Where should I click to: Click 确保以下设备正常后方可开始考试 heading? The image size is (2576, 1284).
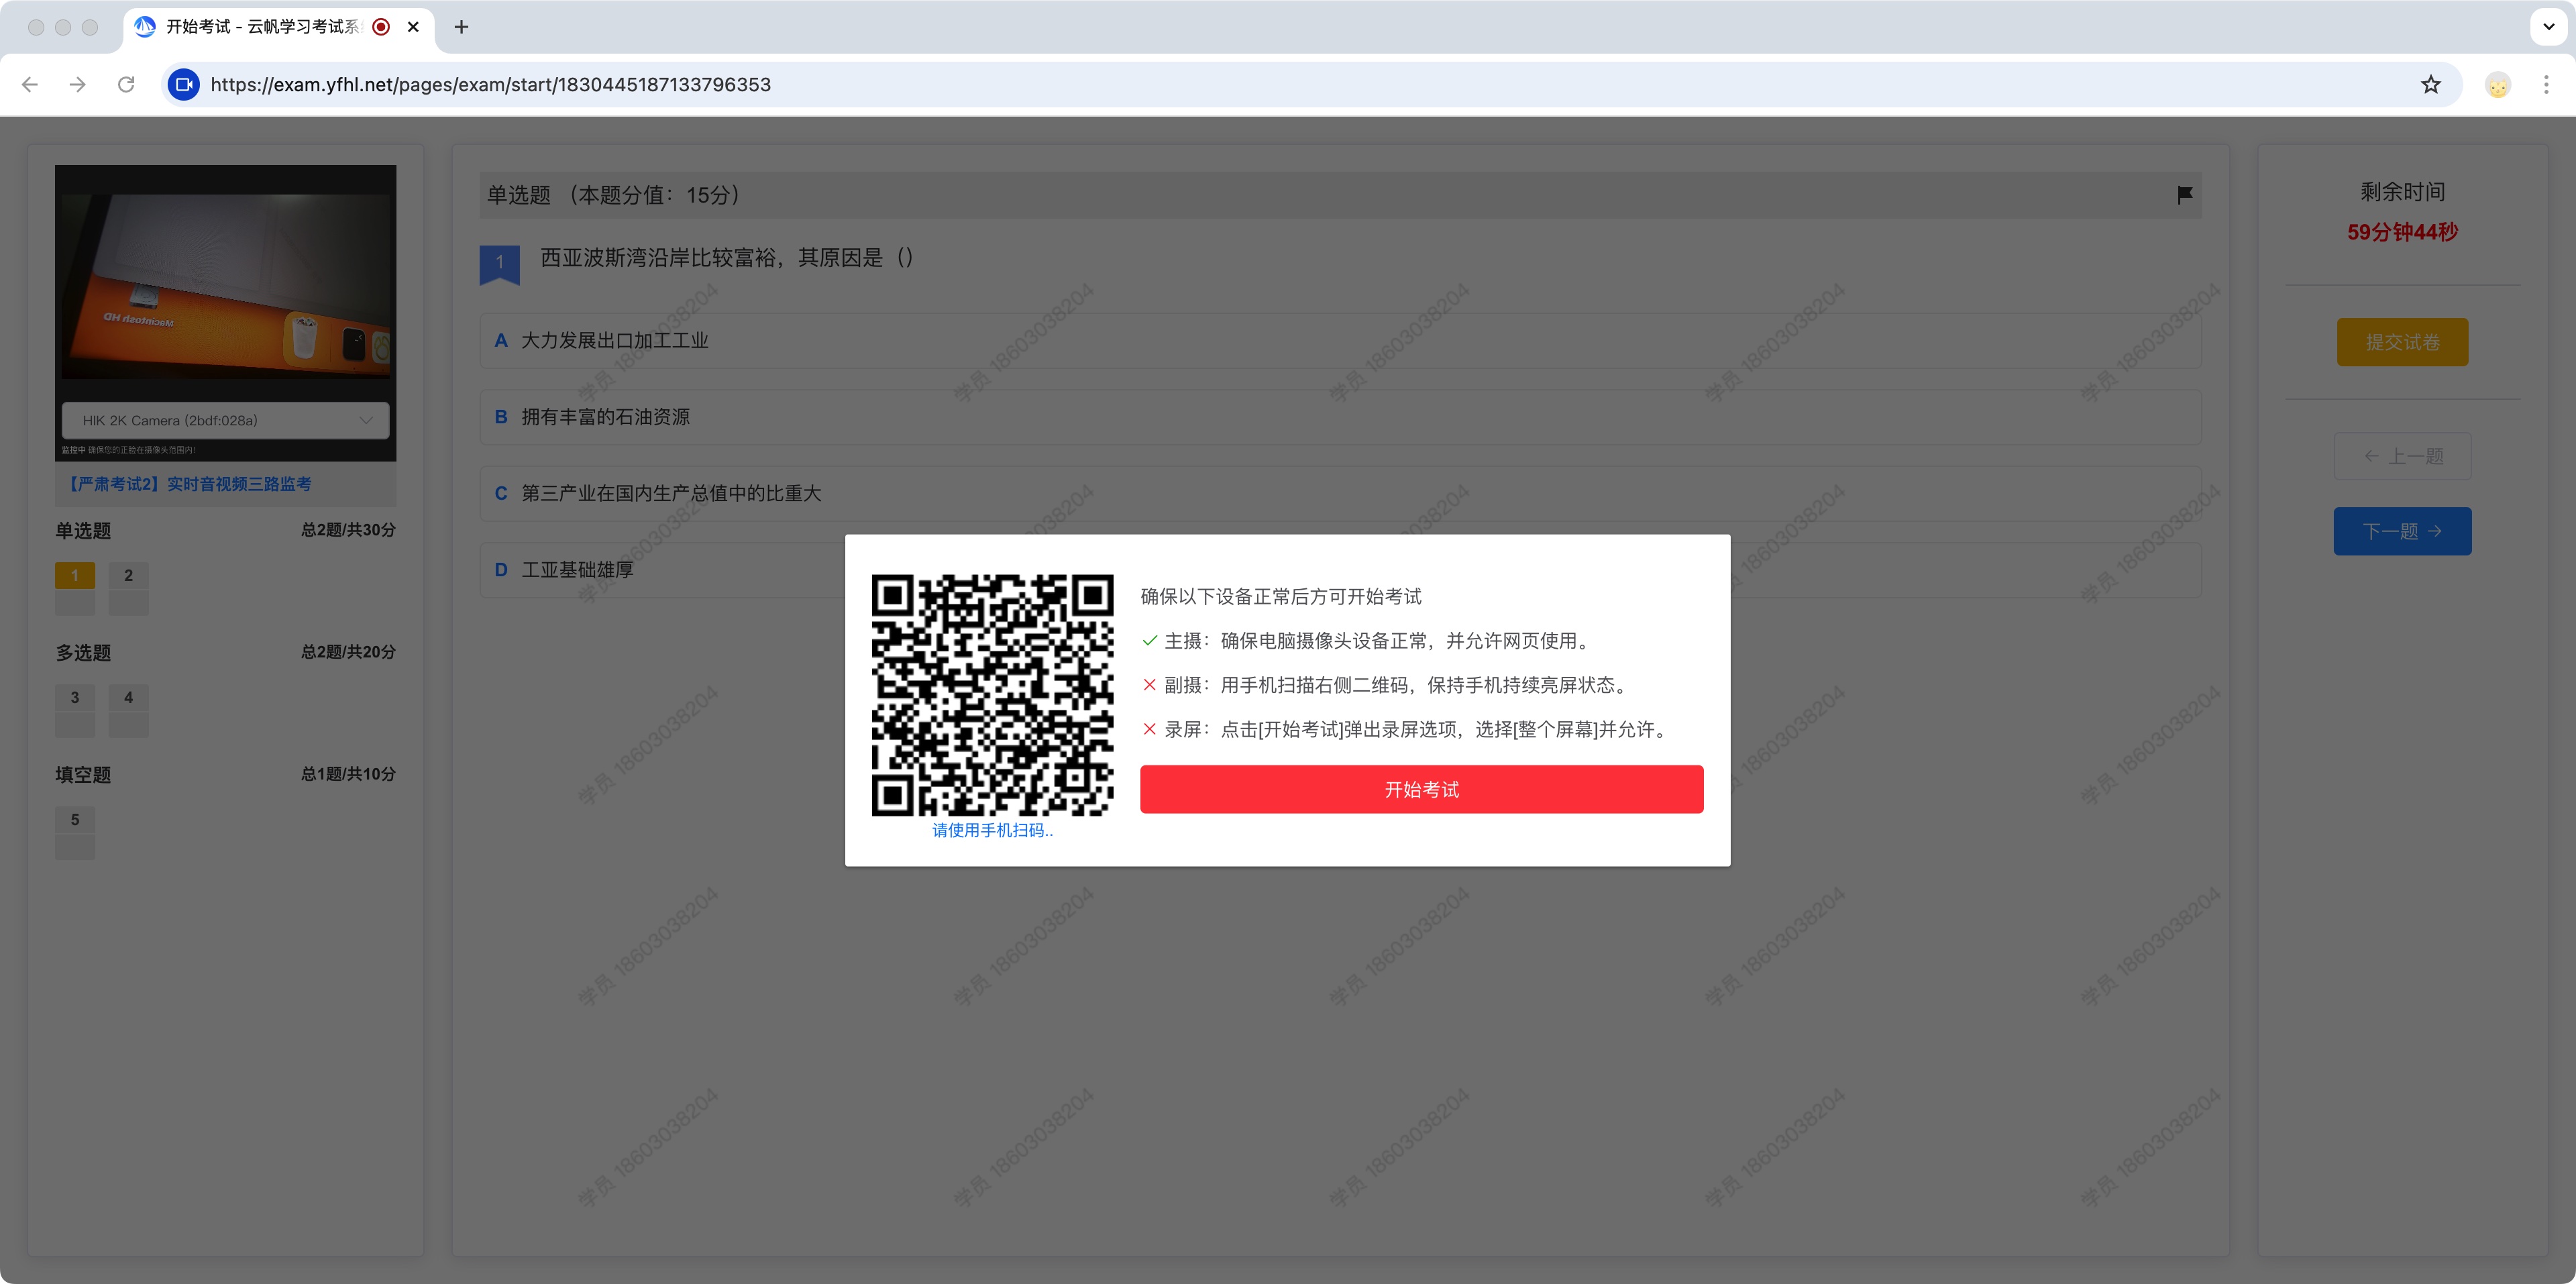point(1281,597)
